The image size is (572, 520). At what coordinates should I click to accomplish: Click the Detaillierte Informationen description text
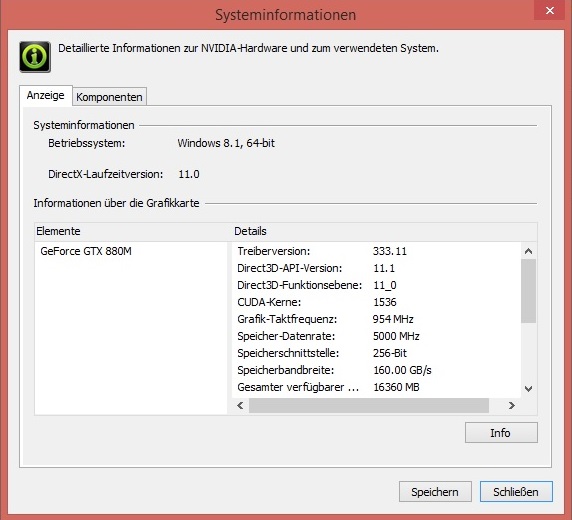(248, 48)
